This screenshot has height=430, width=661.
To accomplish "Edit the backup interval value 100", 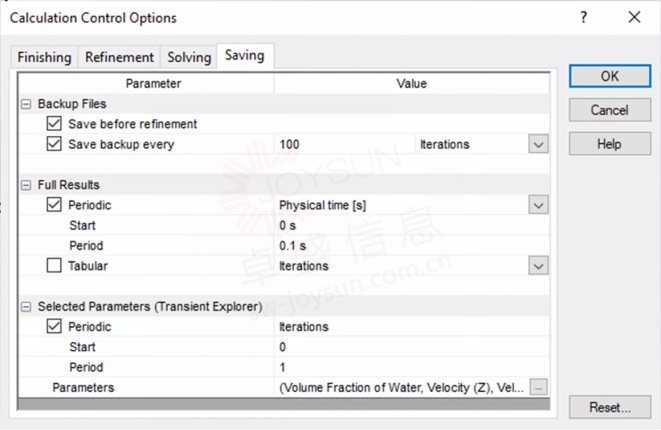I will coord(344,144).
